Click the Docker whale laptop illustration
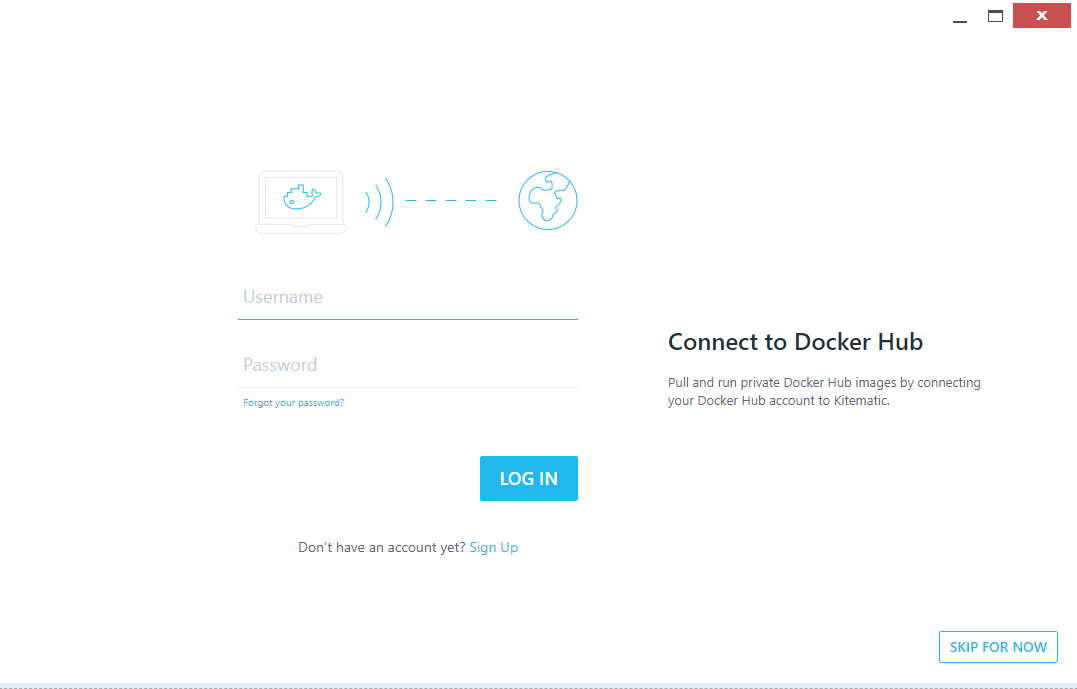The width and height of the screenshot is (1077, 689). tap(301, 202)
